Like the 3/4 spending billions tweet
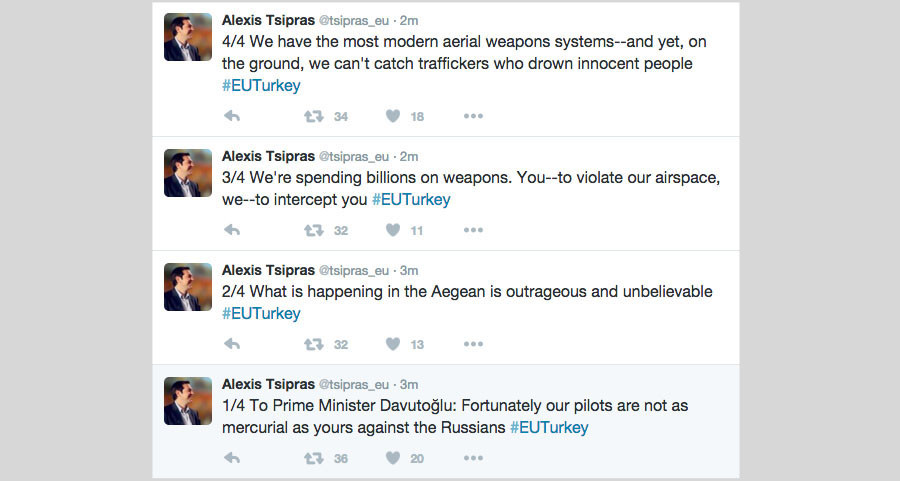900x481 pixels. (x=393, y=230)
